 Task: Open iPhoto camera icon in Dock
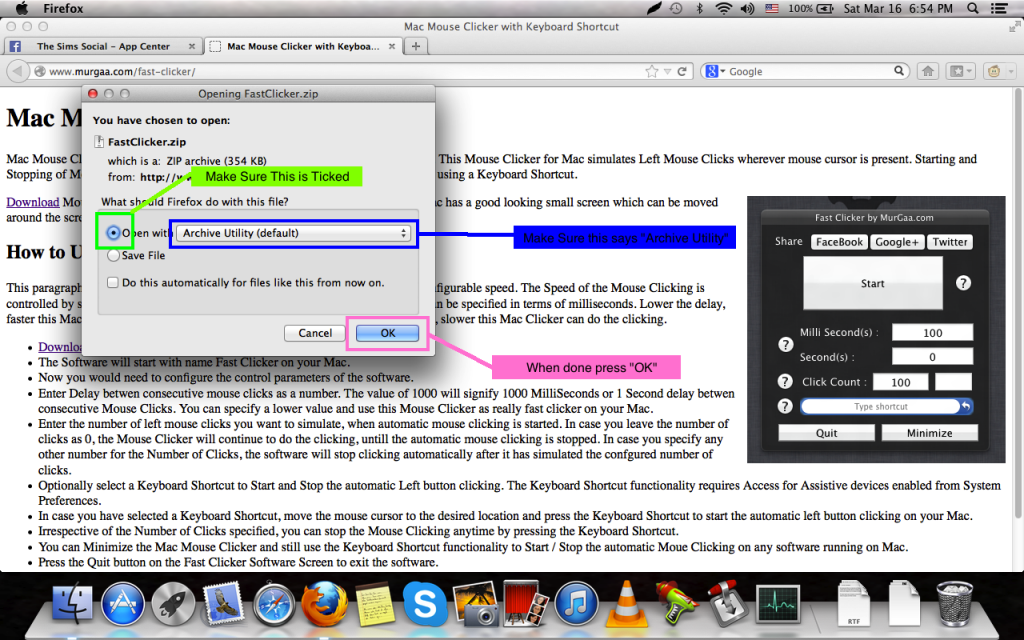(x=475, y=603)
